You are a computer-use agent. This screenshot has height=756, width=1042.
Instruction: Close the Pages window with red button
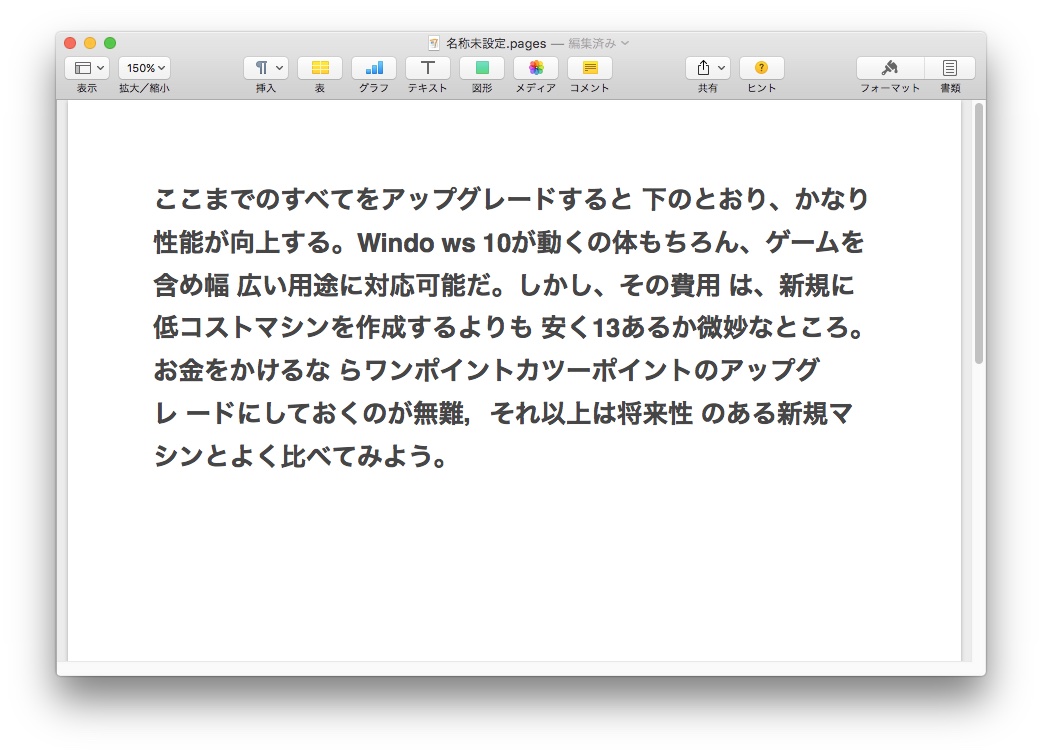pos(70,43)
